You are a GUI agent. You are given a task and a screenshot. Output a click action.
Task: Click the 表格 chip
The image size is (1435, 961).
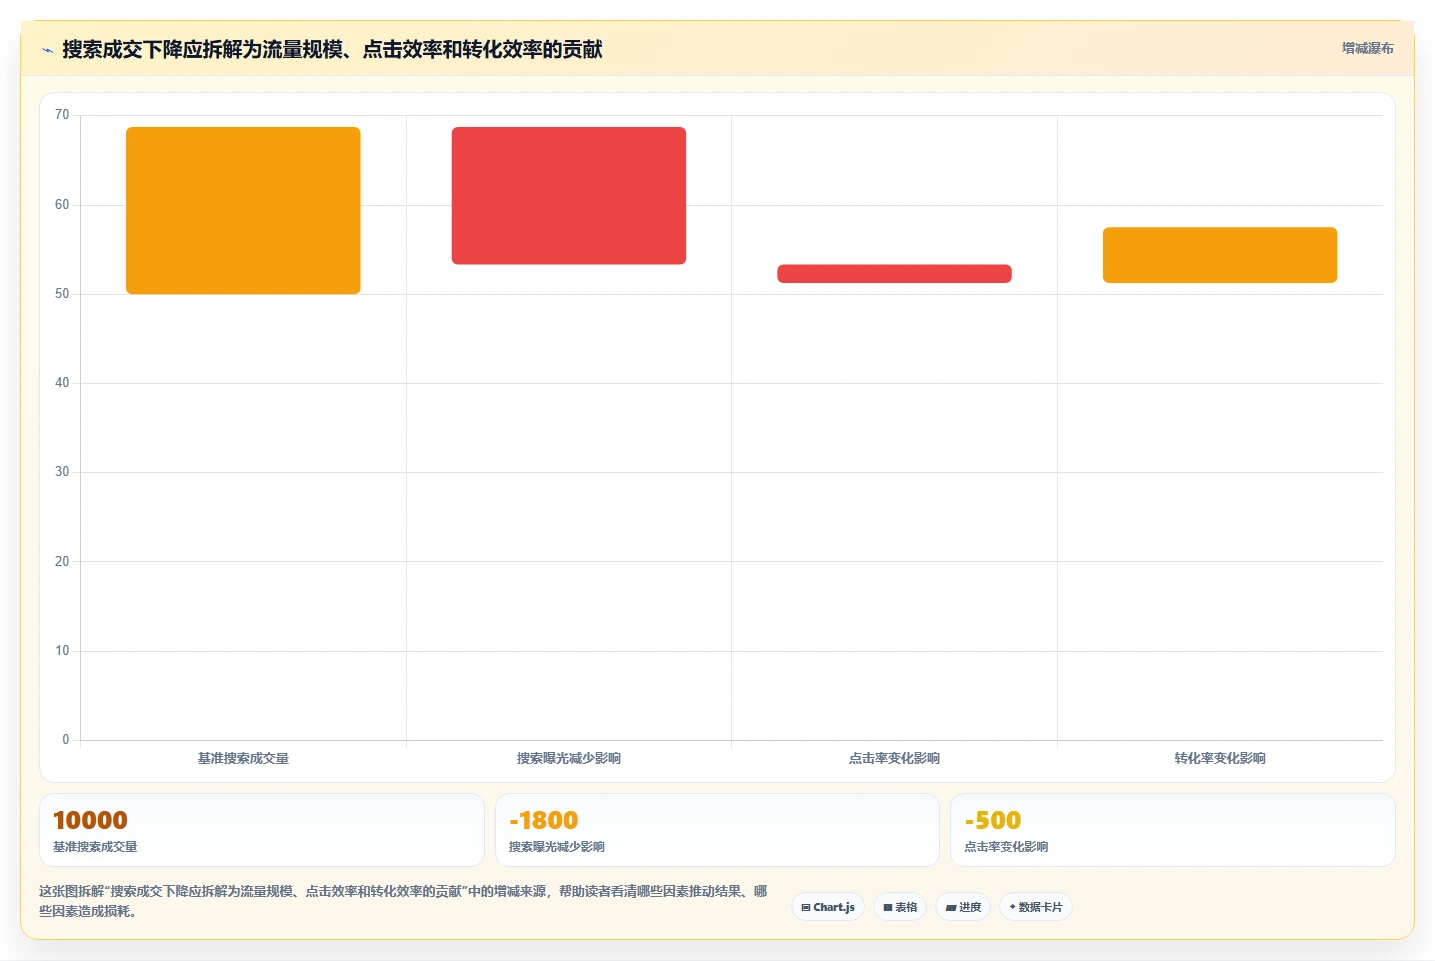pos(900,907)
